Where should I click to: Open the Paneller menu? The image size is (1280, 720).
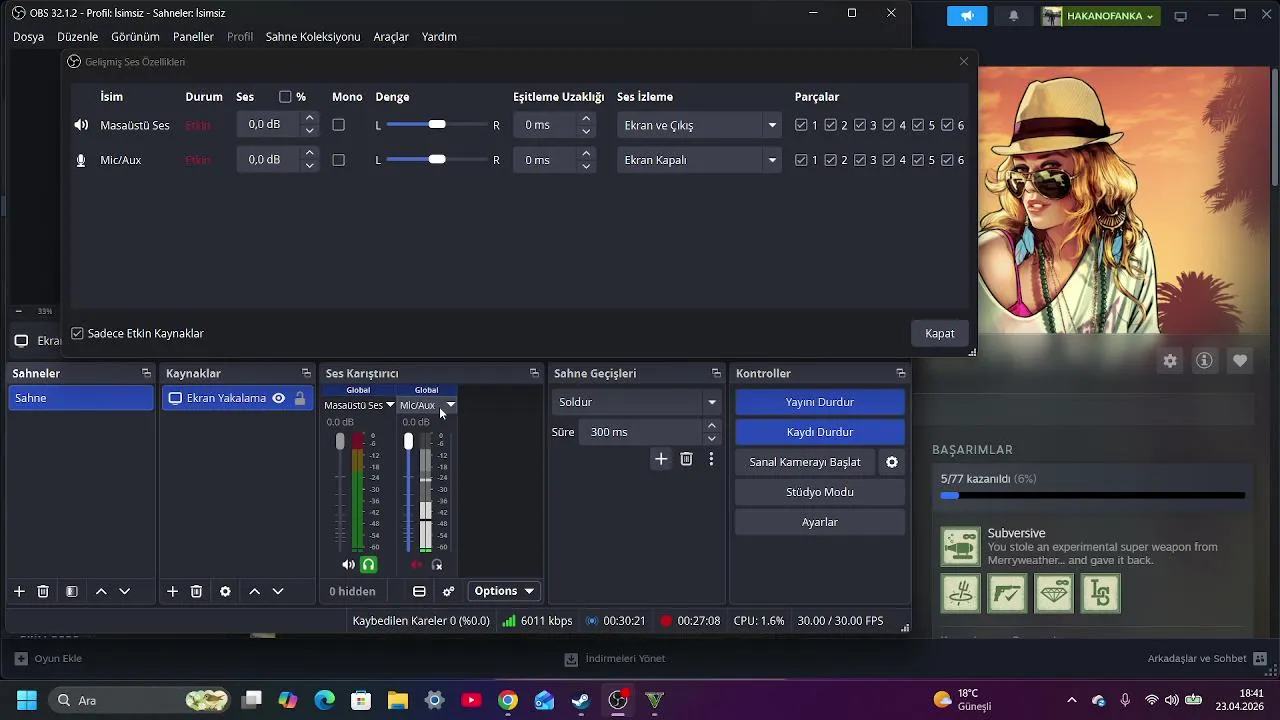pos(193,37)
